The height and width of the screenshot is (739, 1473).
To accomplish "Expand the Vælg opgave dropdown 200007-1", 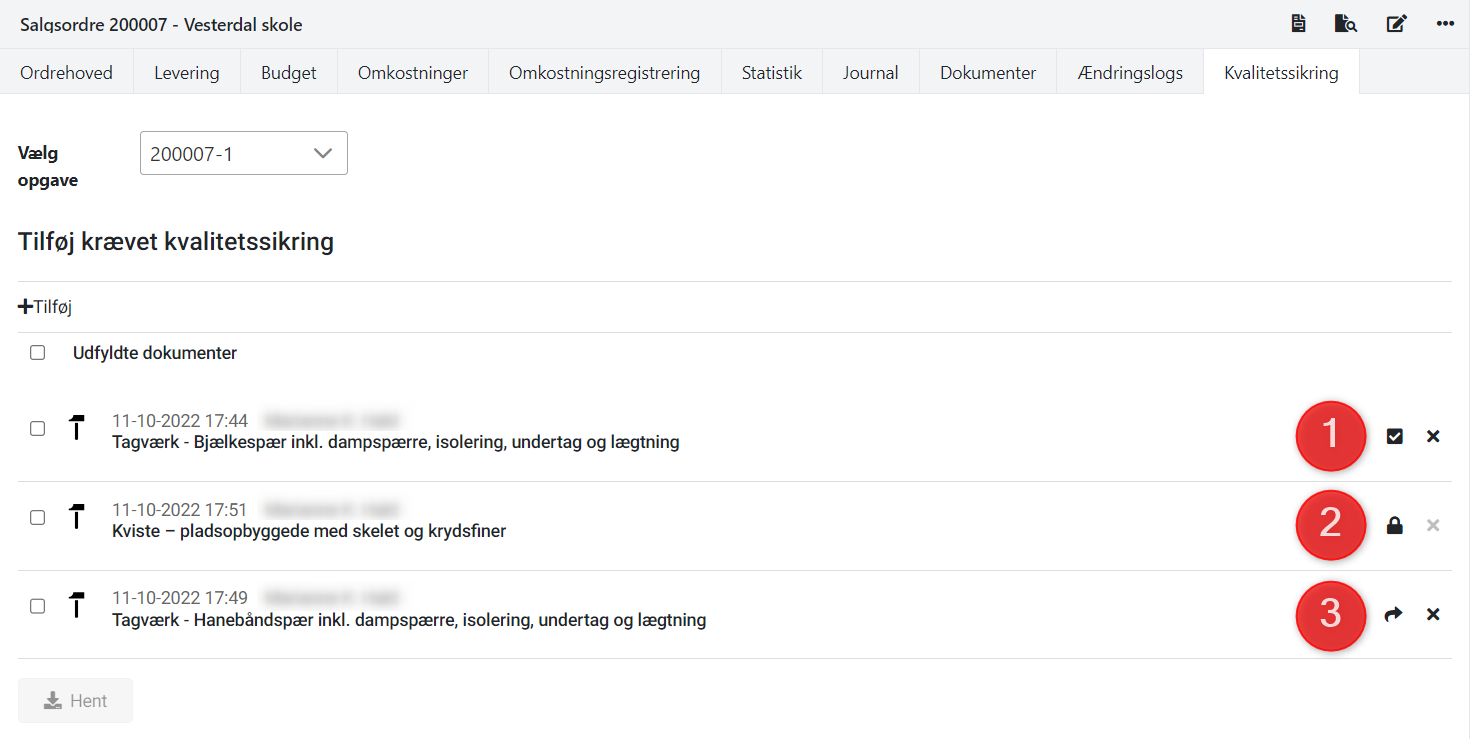I will click(243, 154).
